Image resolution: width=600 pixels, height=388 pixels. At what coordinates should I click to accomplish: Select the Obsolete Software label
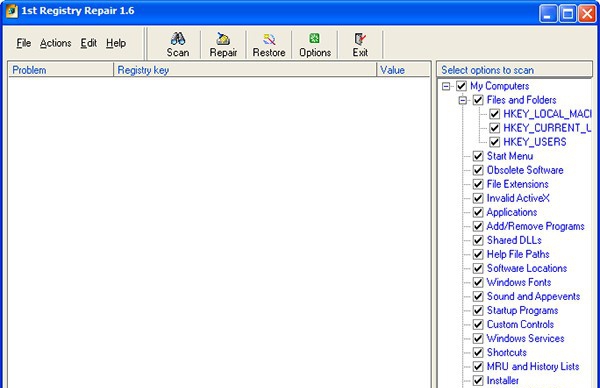click(x=525, y=170)
